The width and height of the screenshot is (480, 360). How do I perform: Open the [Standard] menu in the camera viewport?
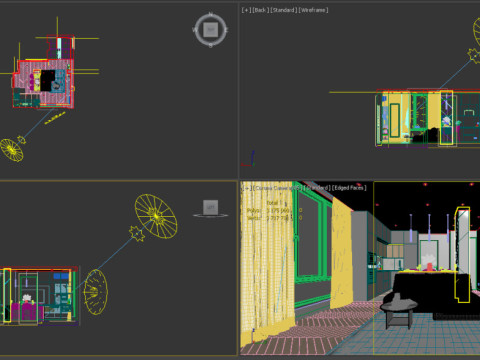coord(317,188)
